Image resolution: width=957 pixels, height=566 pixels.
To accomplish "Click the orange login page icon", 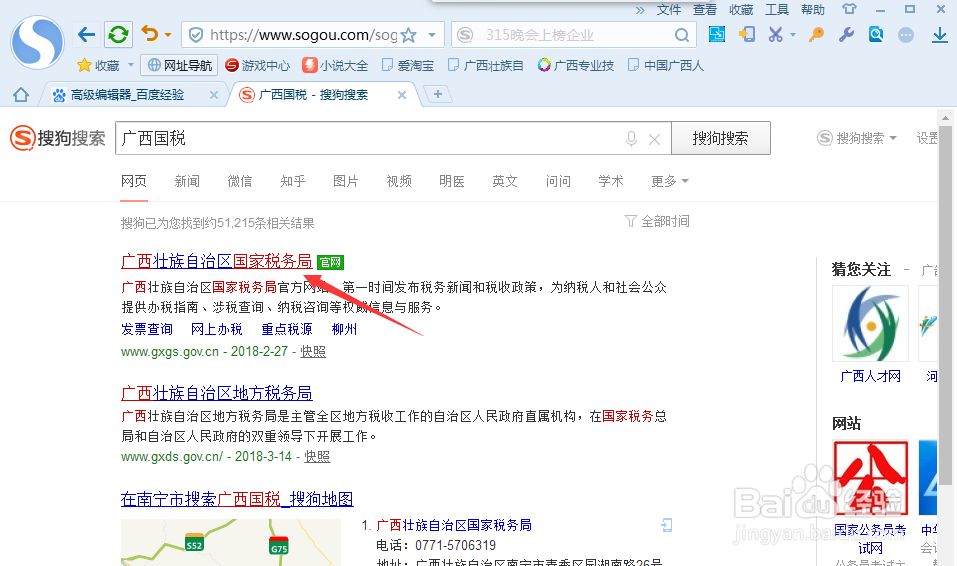I will (746, 34).
